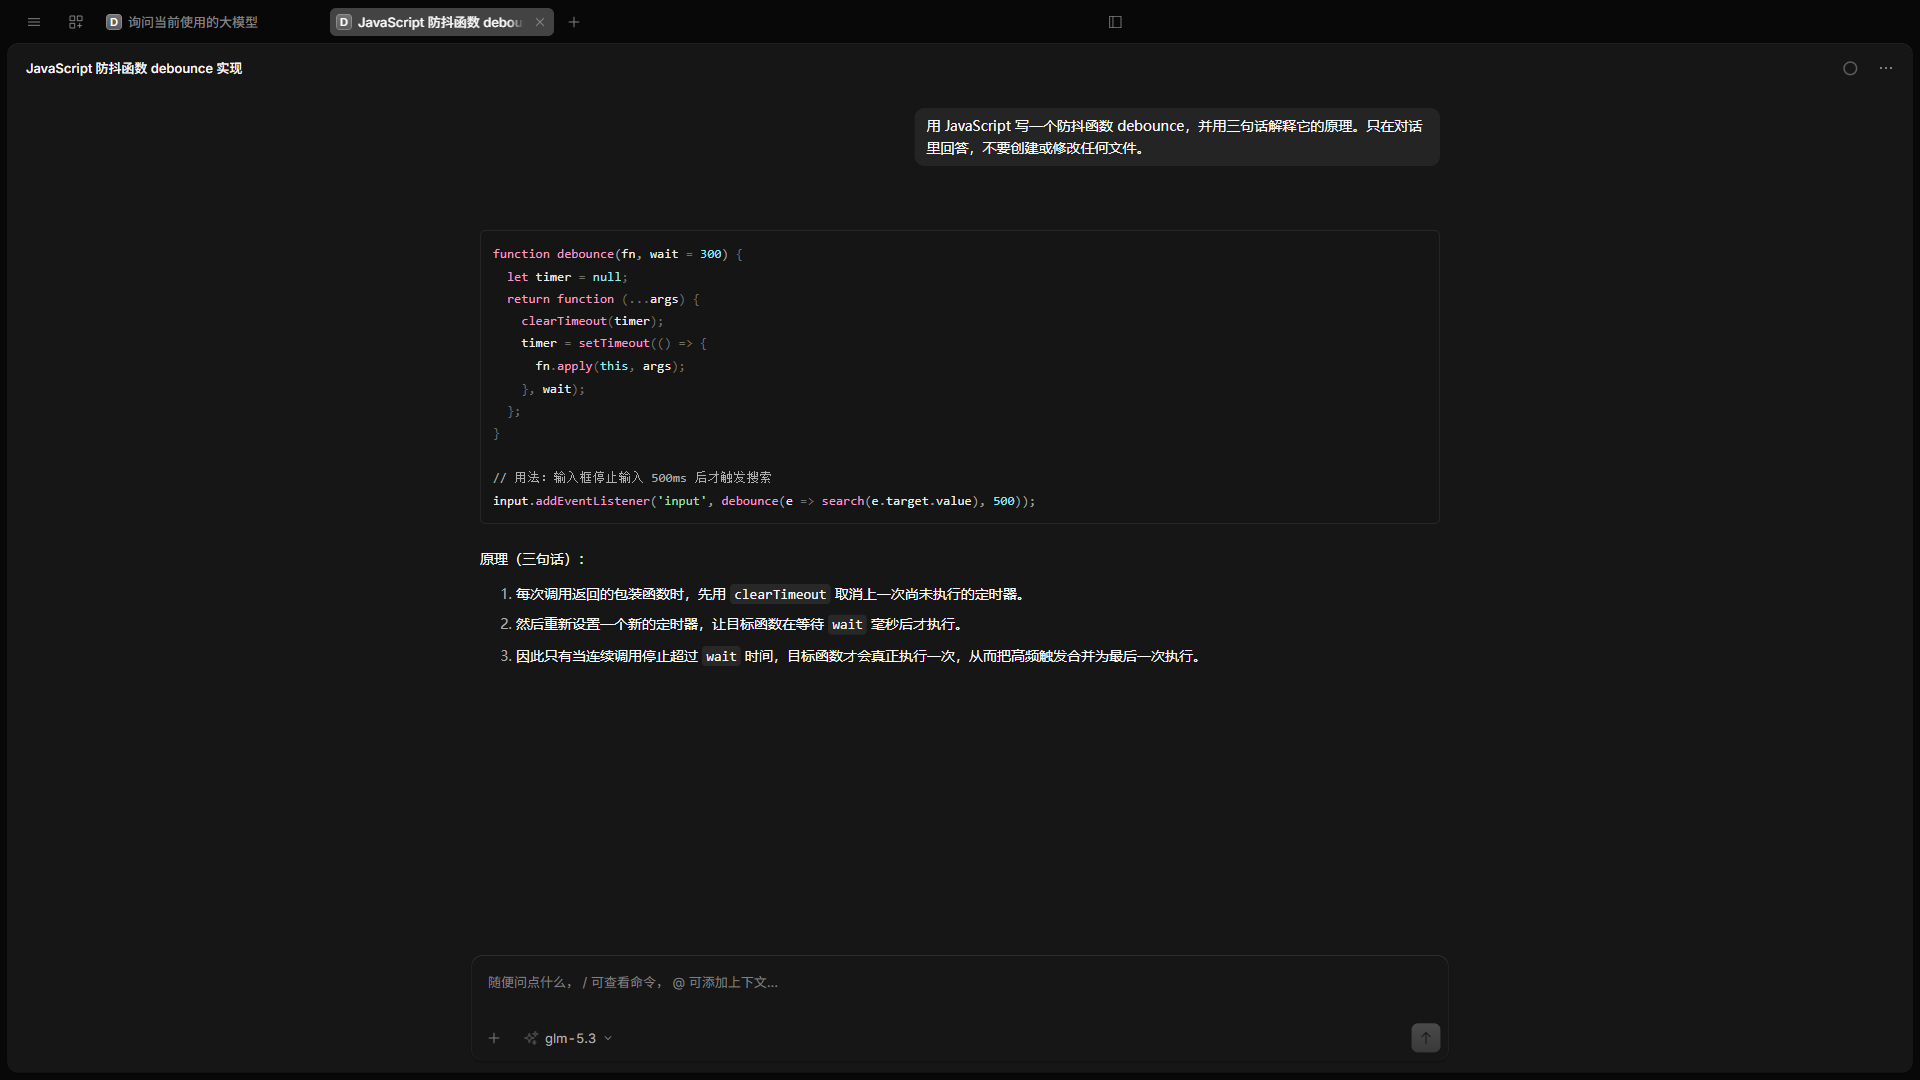Send message with the arrow button
1920x1080 pixels.
[x=1426, y=1038]
